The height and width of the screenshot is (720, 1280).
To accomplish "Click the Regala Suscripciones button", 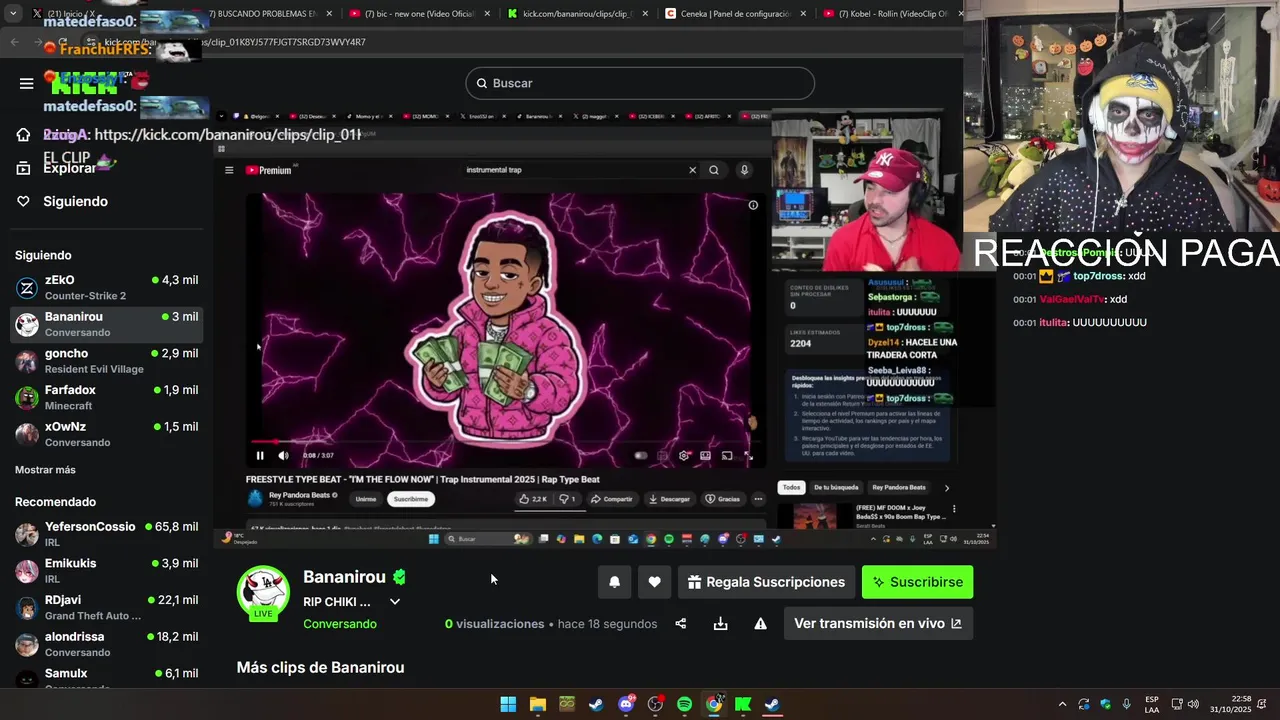I will pyautogui.click(x=767, y=582).
